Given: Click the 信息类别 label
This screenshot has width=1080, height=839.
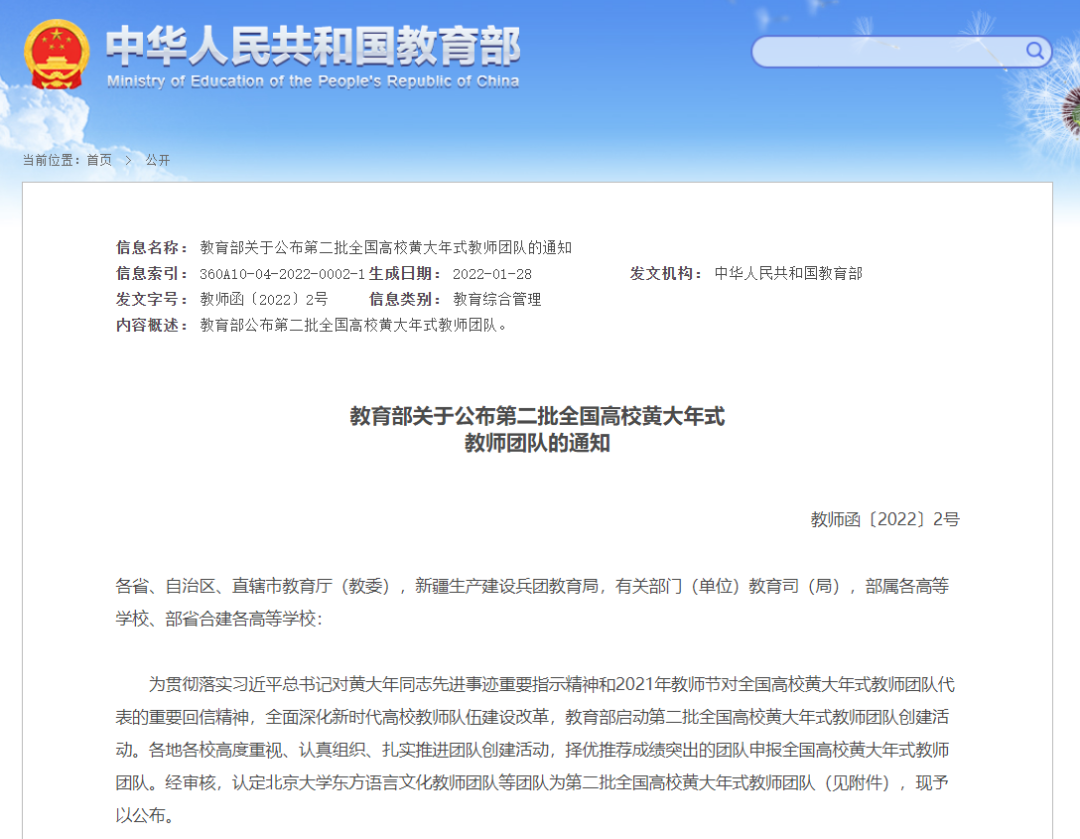Looking at the screenshot, I should pyautogui.click(x=405, y=299).
